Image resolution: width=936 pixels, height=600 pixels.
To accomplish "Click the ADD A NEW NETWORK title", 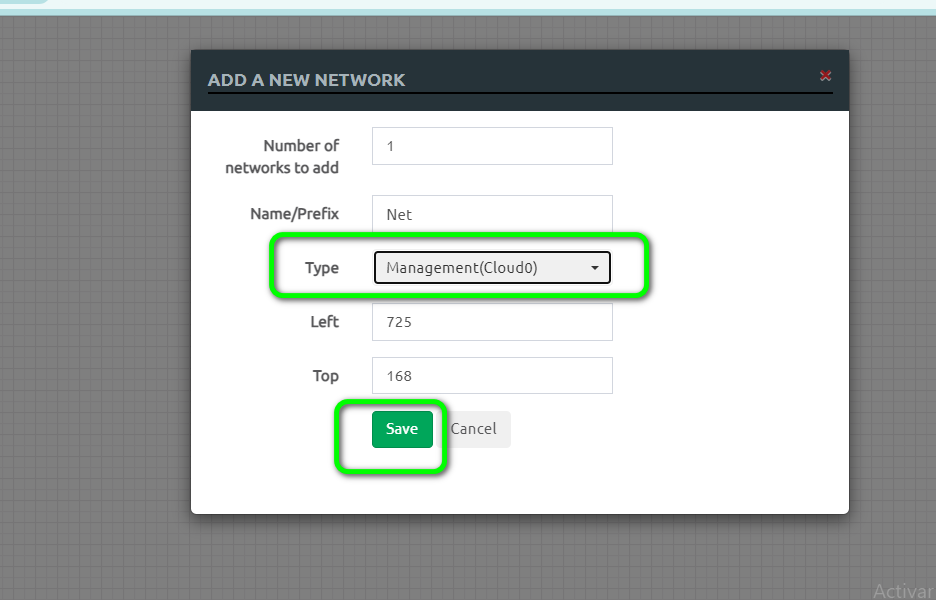I will pyautogui.click(x=306, y=80).
